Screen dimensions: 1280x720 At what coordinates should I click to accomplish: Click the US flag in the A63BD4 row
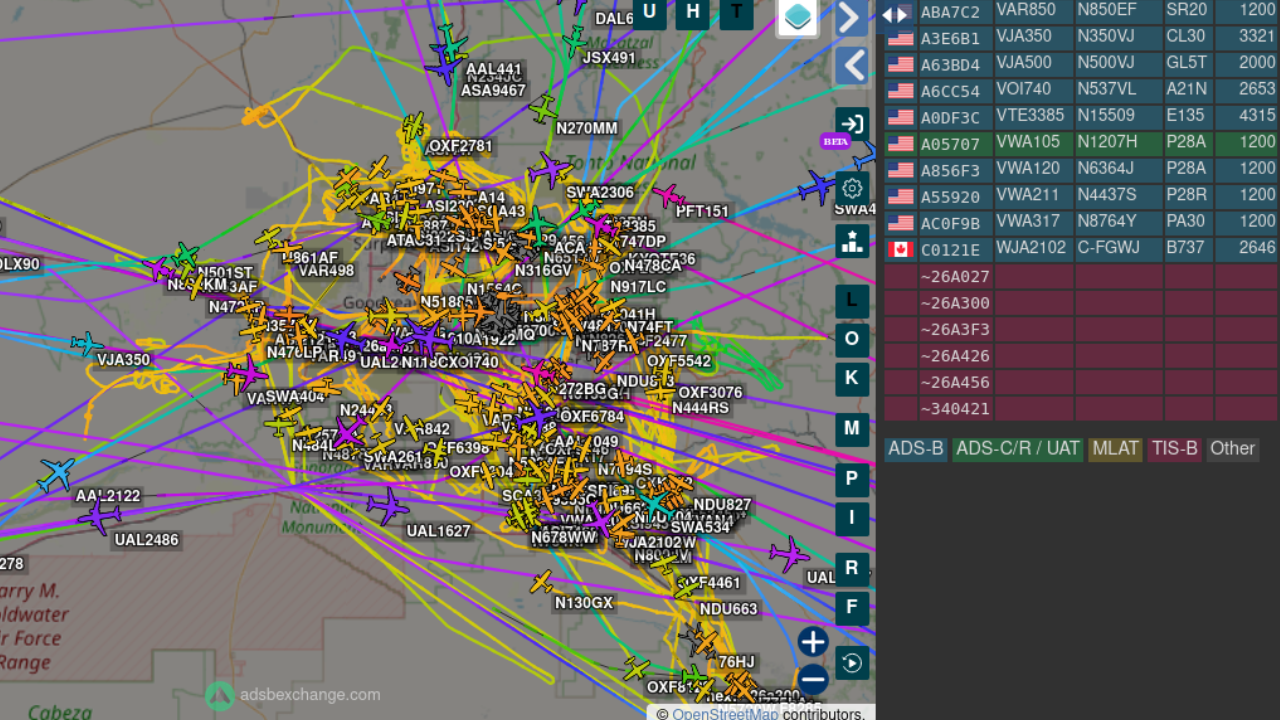click(x=901, y=65)
